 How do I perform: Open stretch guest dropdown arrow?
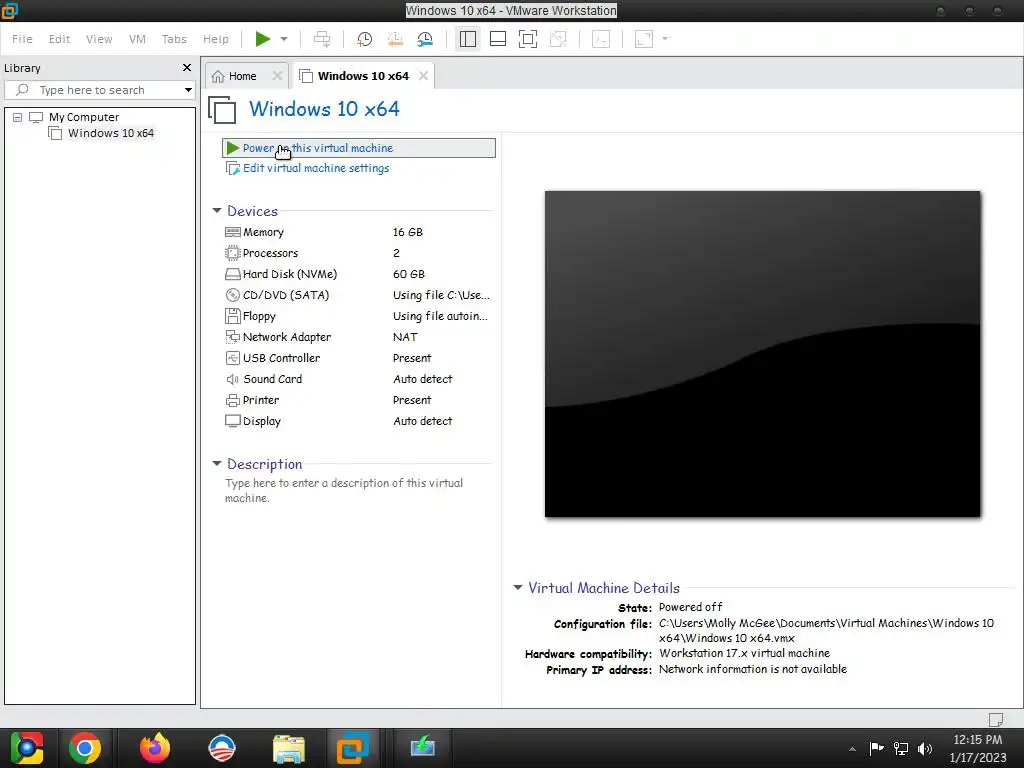665,39
